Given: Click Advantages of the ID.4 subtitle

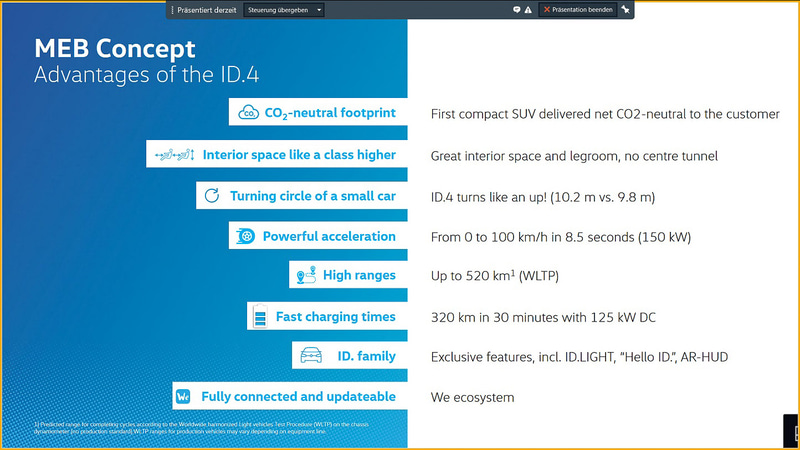Looking at the screenshot, I should pyautogui.click(x=146, y=74).
